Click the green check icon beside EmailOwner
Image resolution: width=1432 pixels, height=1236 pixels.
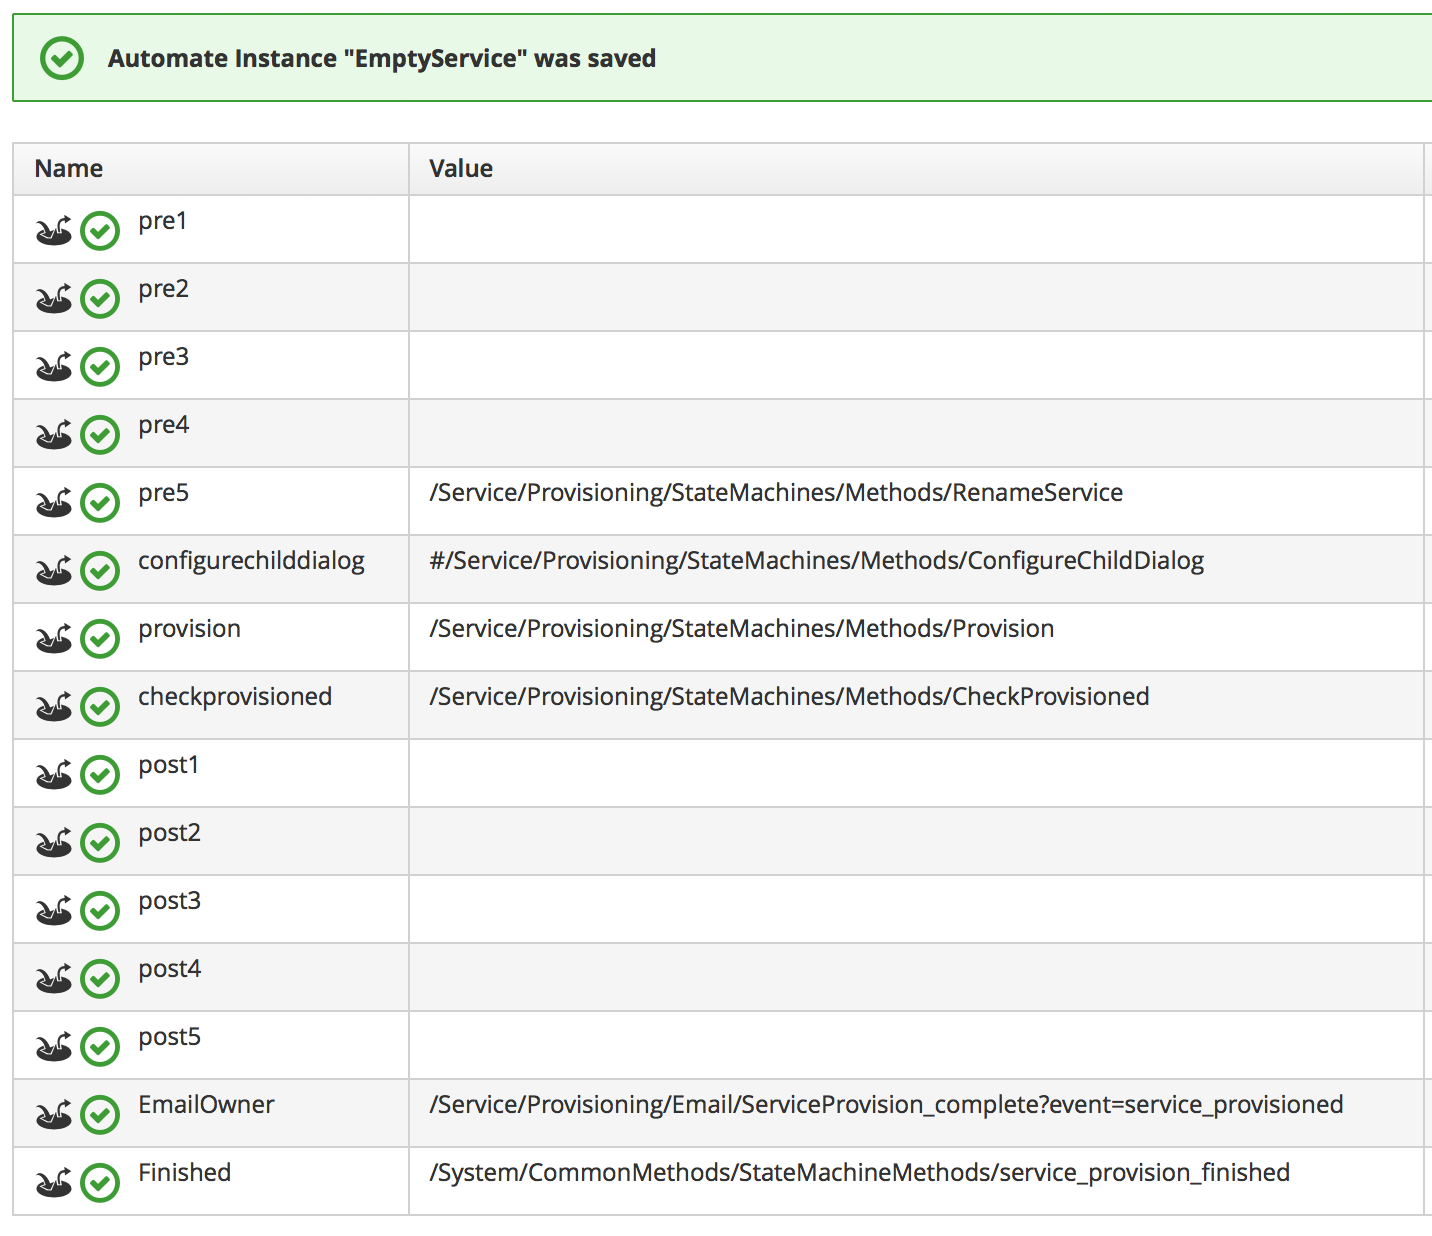100,1115
